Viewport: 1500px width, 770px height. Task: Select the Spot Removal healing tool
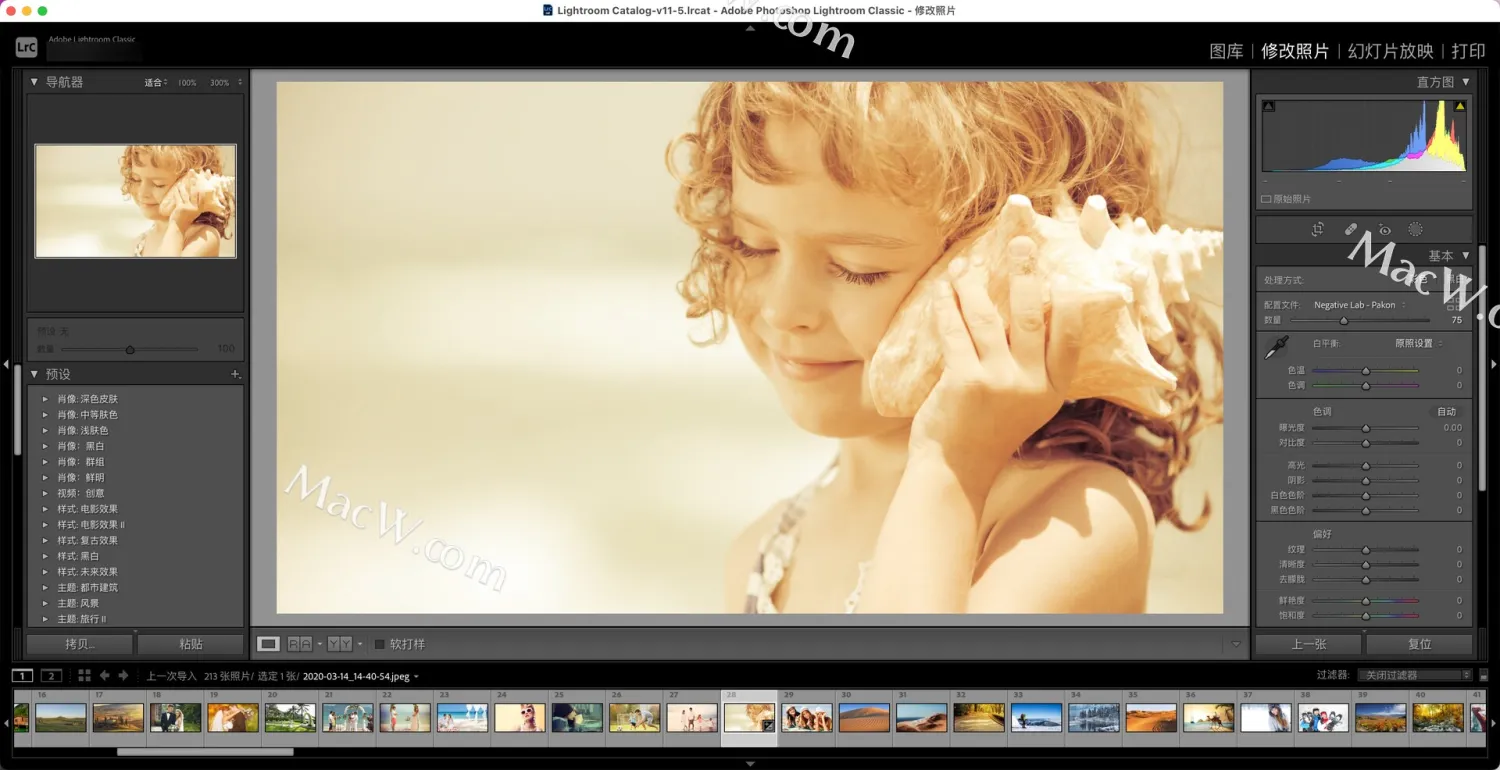(x=1351, y=229)
